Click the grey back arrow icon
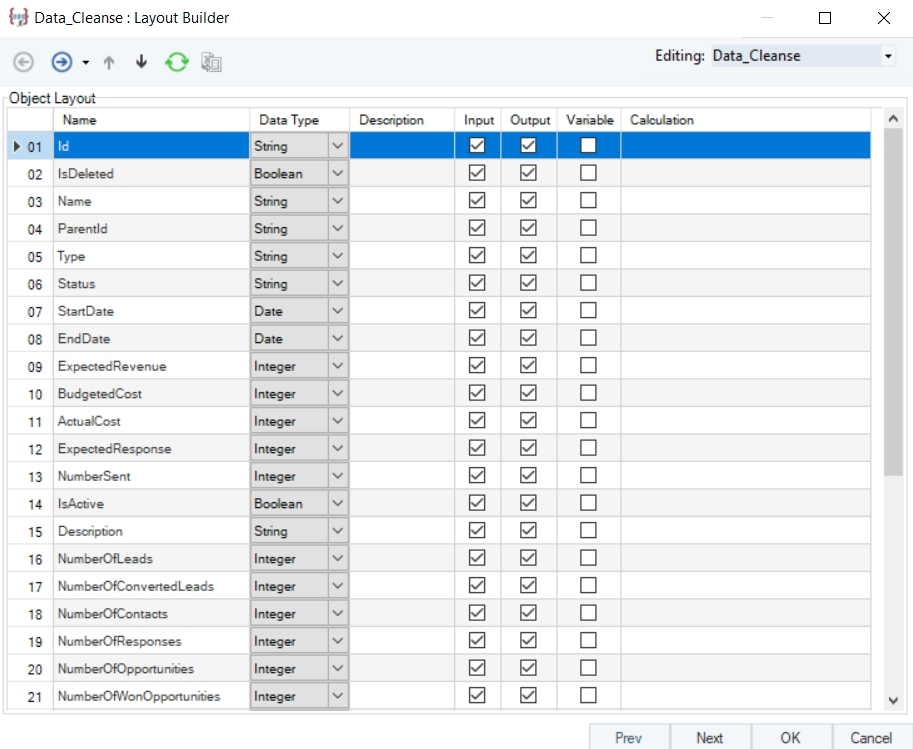This screenshot has height=749, width=913. [x=23, y=62]
